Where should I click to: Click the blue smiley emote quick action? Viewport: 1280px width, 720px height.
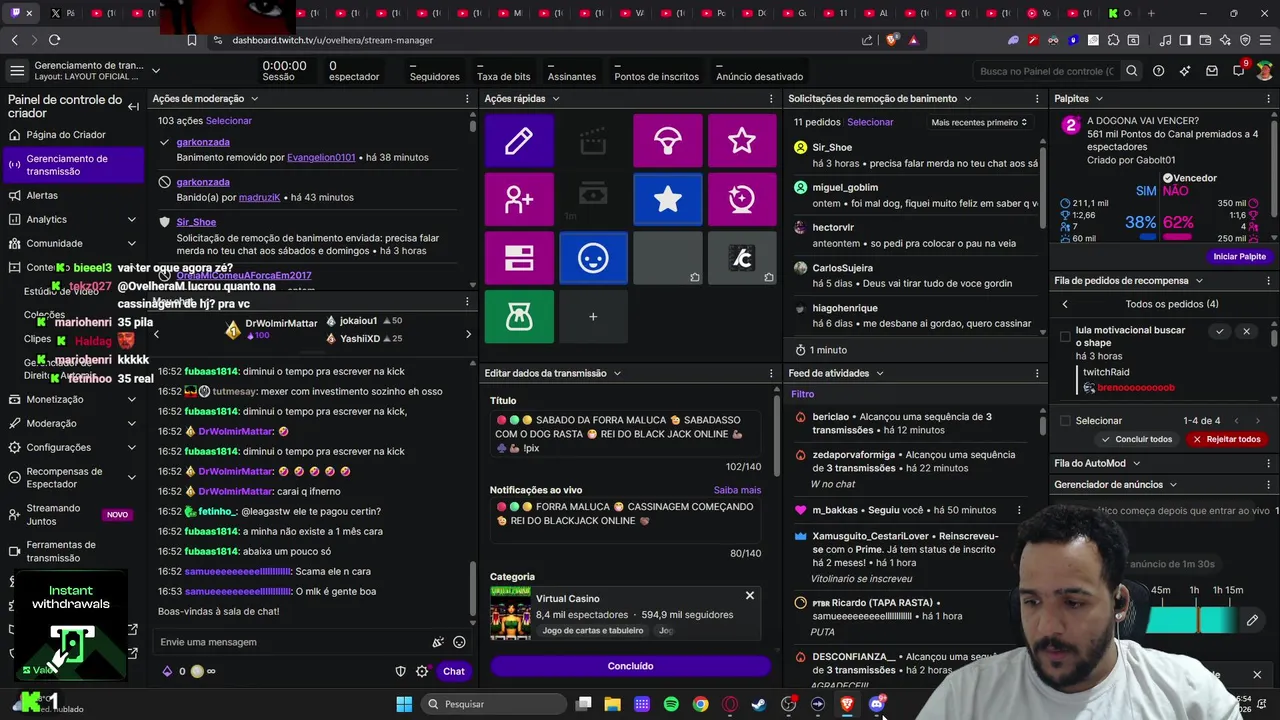pos(593,258)
